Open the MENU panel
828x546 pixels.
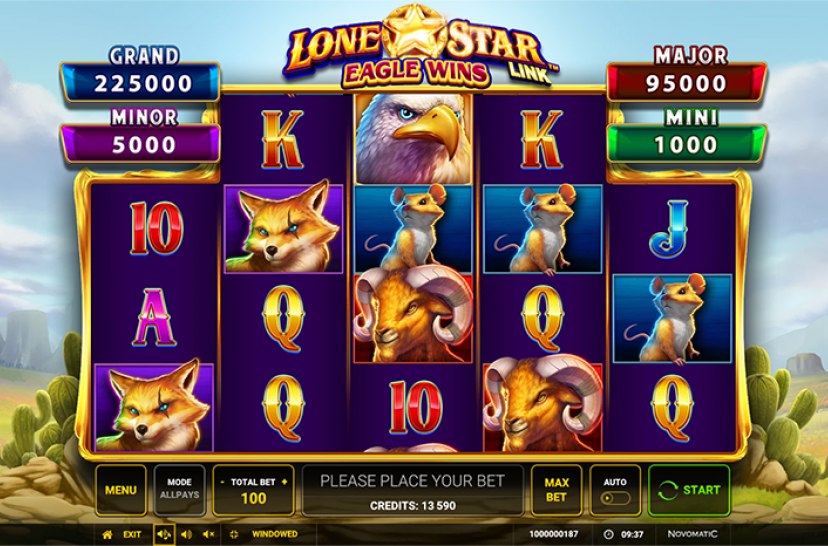(x=121, y=489)
